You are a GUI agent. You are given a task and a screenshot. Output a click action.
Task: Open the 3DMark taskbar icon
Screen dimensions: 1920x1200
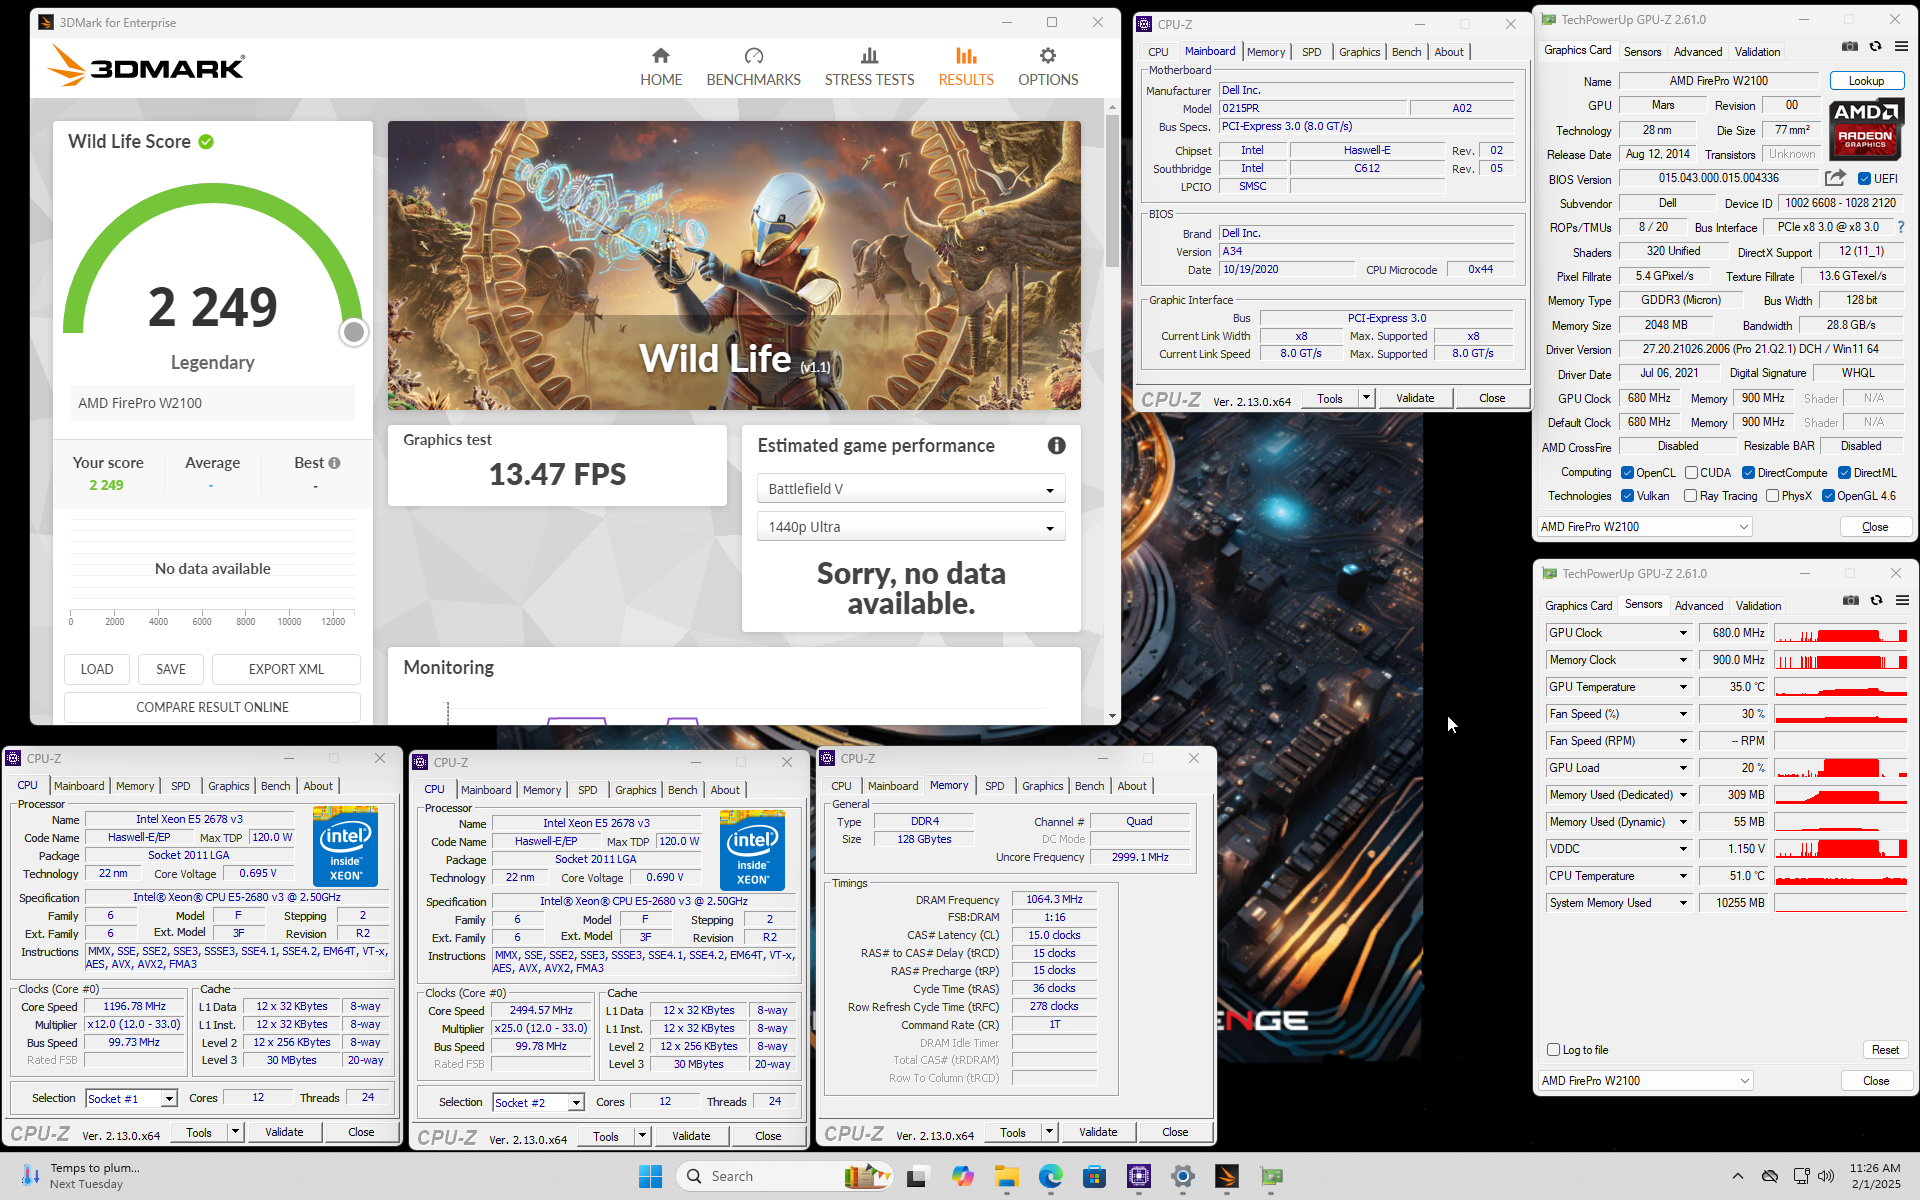point(1226,1176)
